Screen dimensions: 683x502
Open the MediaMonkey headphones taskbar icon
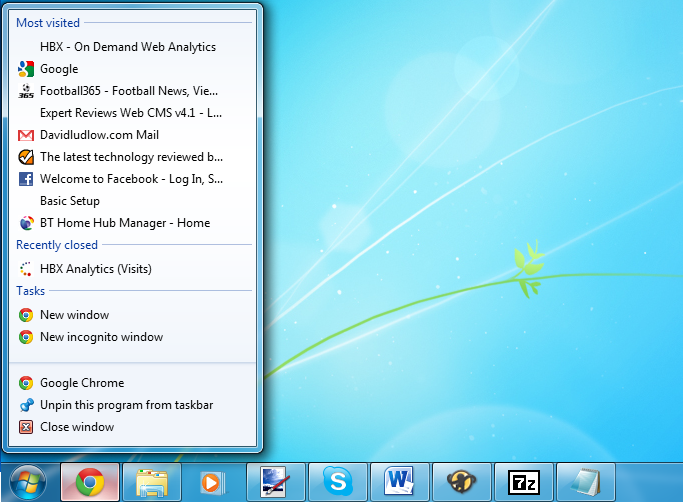coord(462,482)
